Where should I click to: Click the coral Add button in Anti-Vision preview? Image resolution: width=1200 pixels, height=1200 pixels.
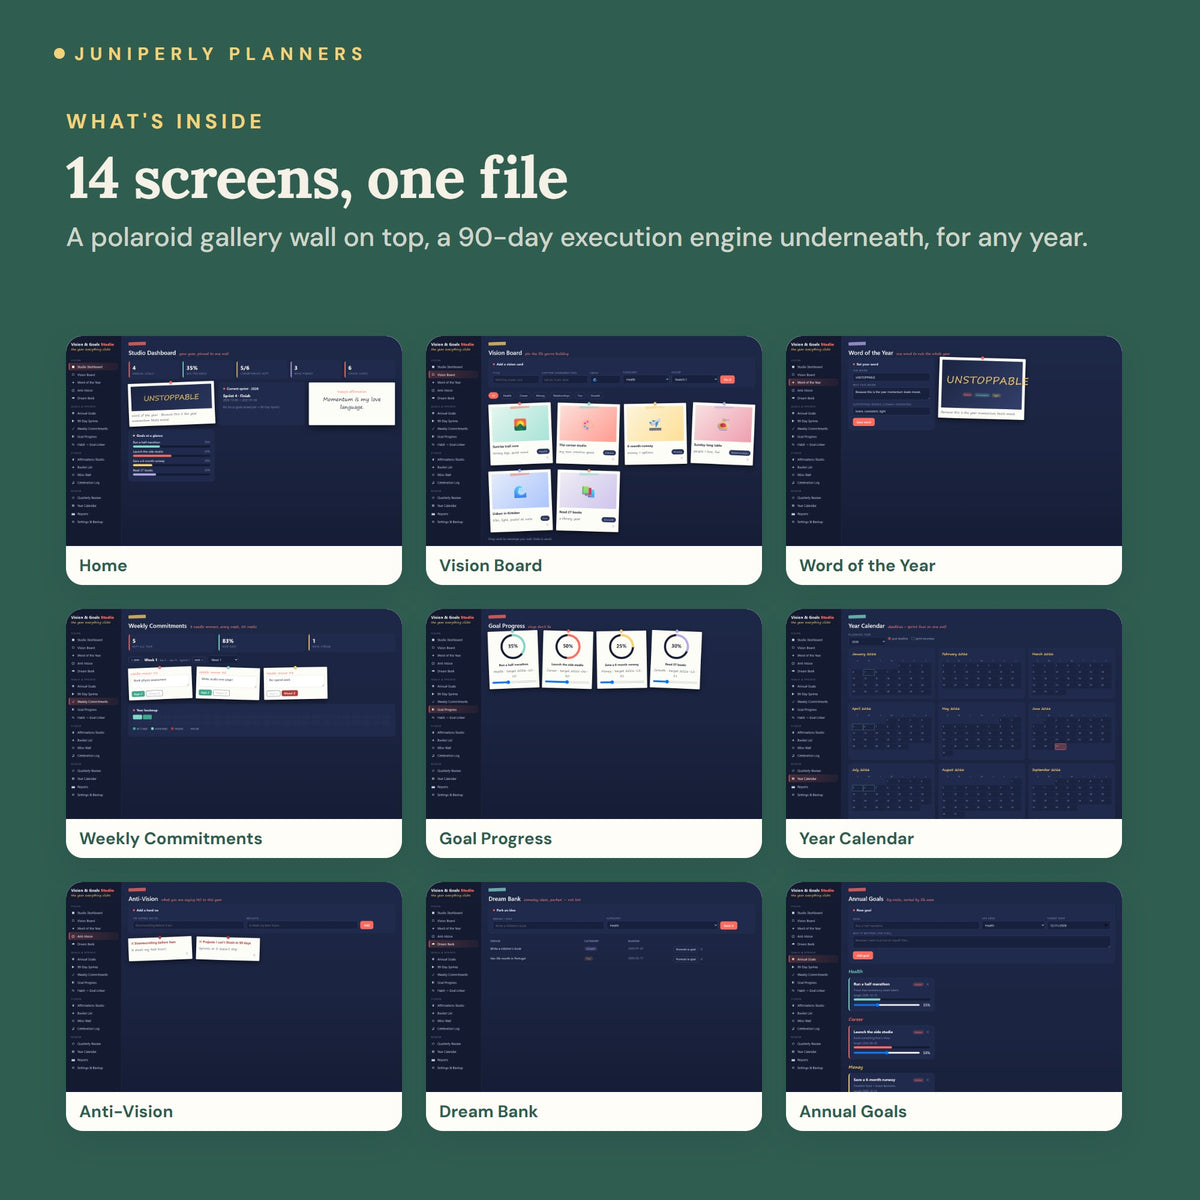pyautogui.click(x=366, y=925)
